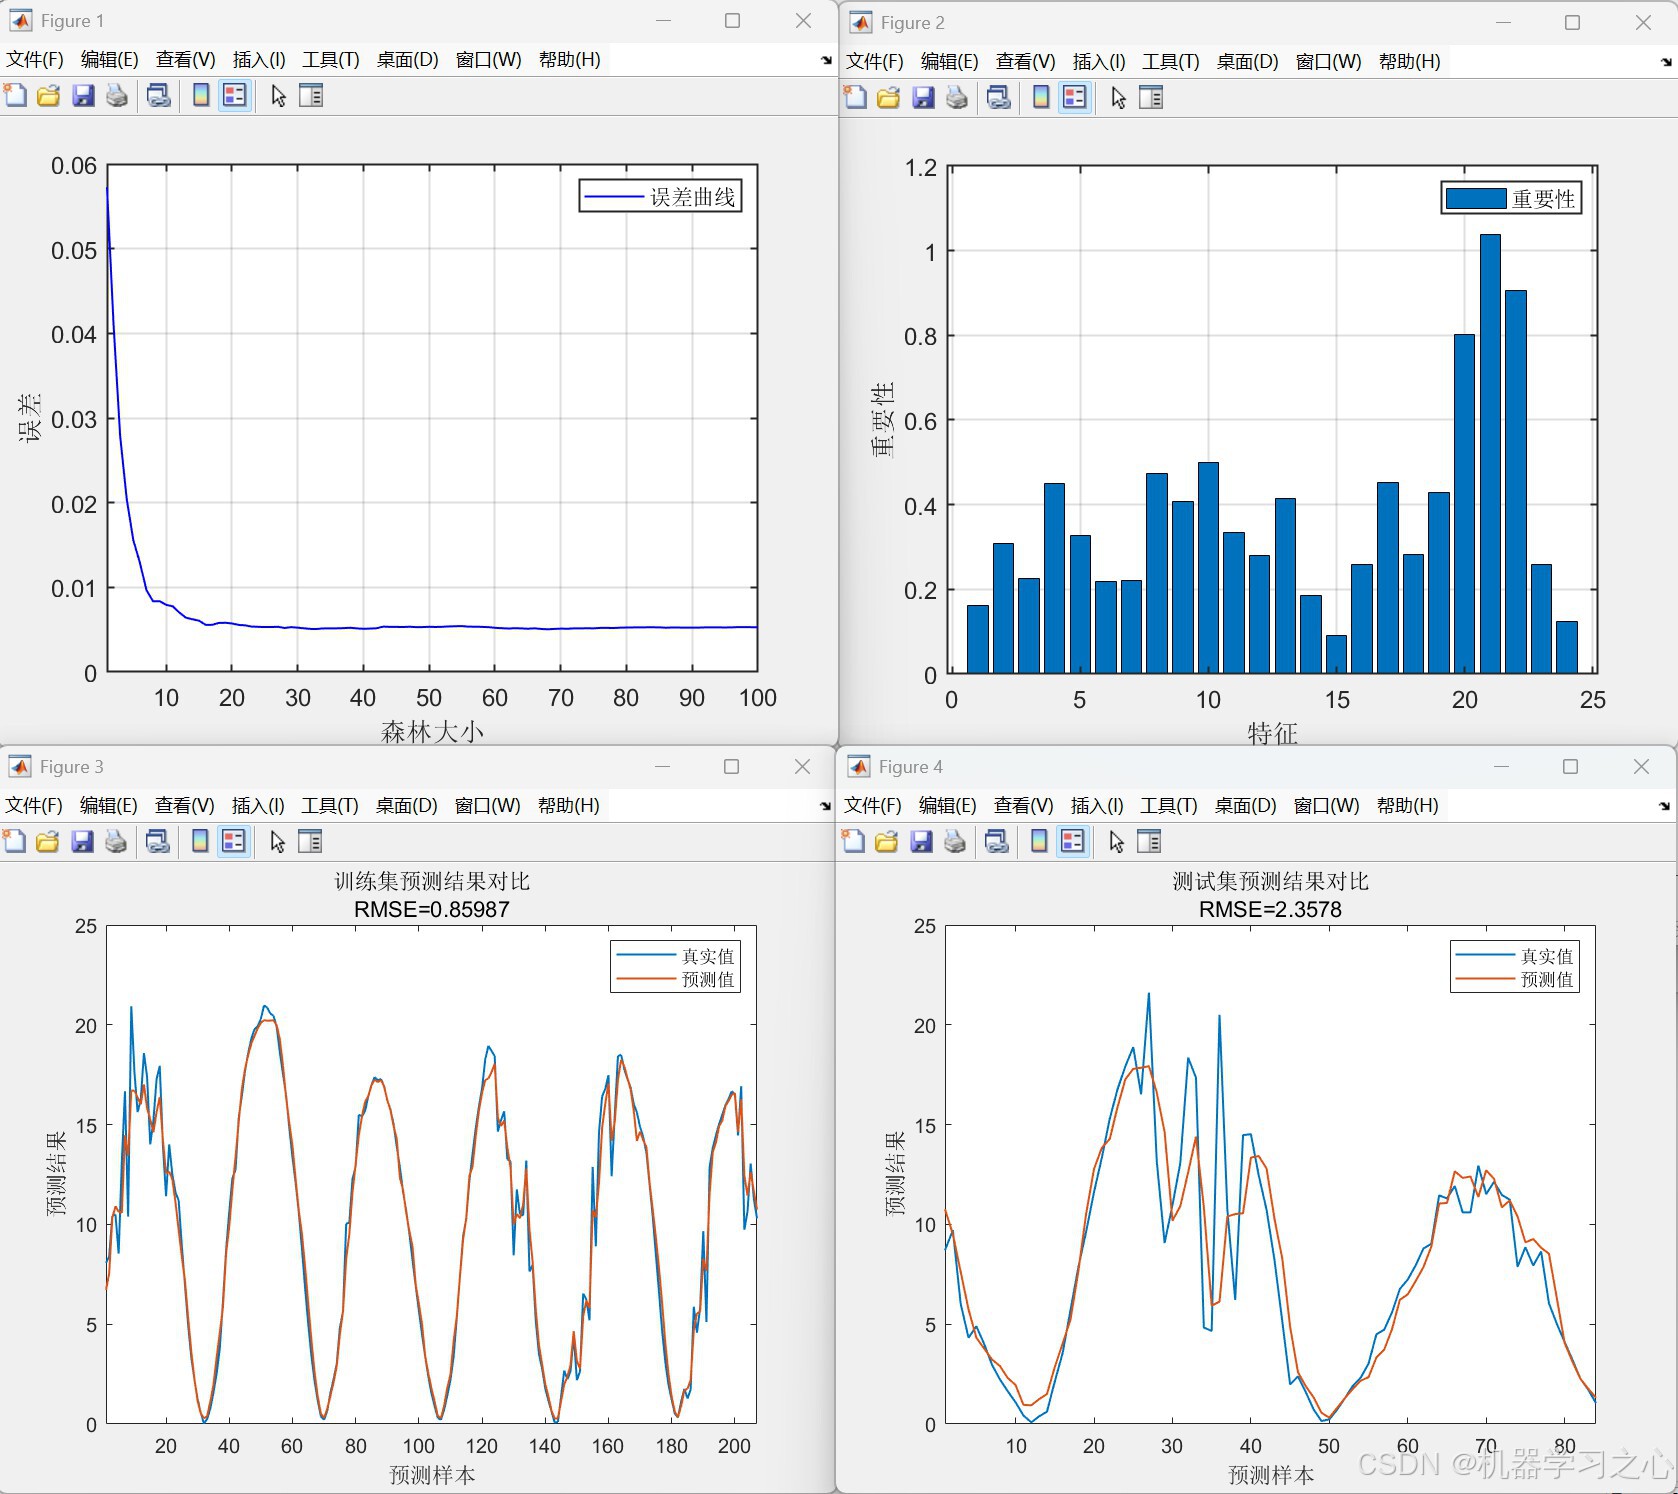Click Link Plot icon in Figure 1 toolbar
The image size is (1678, 1494).
[x=158, y=96]
